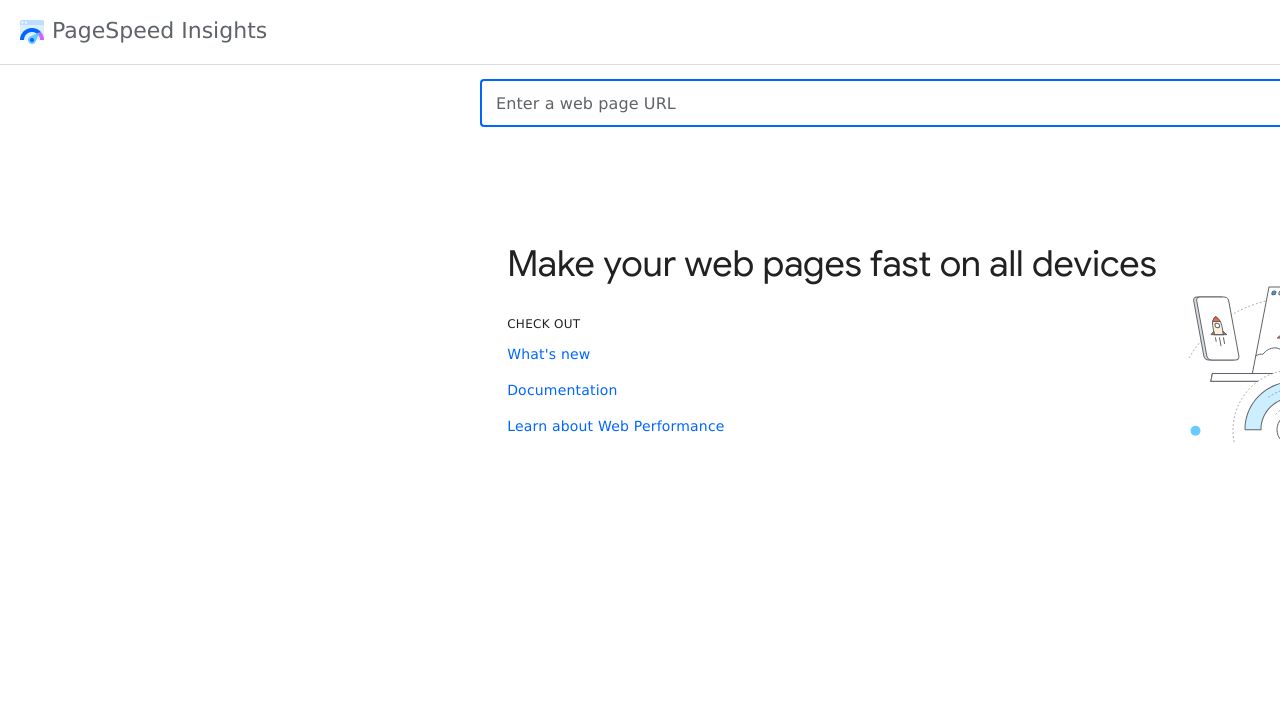
Task: Click the word 'devices' in the headline
Action: click(1093, 264)
